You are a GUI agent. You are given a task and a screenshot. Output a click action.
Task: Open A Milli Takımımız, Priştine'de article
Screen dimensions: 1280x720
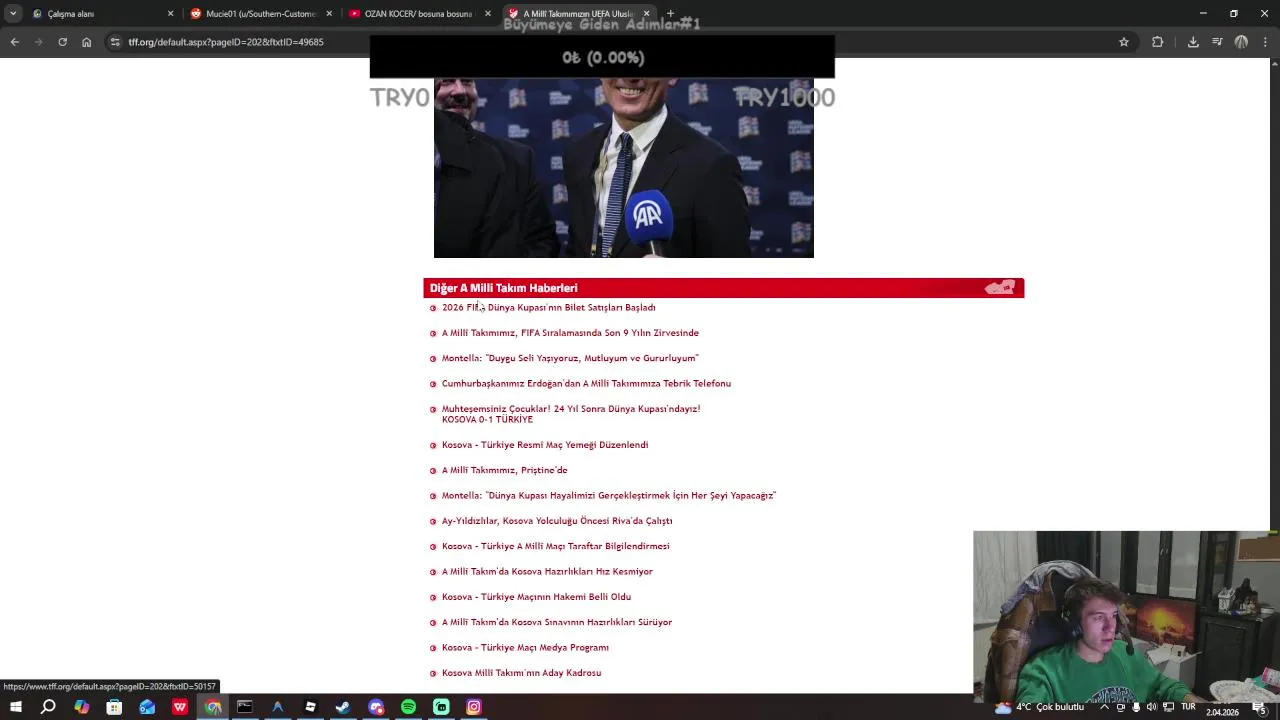click(x=504, y=470)
